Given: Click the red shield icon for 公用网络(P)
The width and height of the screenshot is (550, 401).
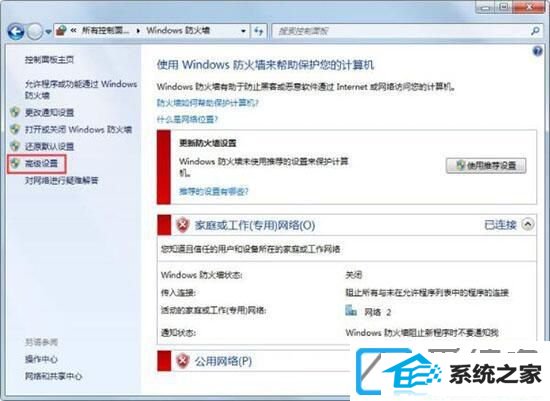Looking at the screenshot, I should pyautogui.click(x=182, y=361).
